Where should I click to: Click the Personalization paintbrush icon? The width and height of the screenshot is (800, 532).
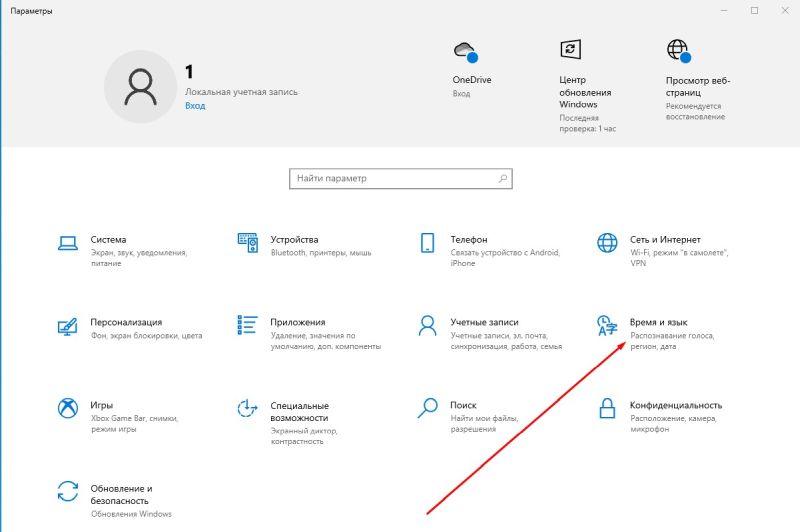[x=68, y=326]
